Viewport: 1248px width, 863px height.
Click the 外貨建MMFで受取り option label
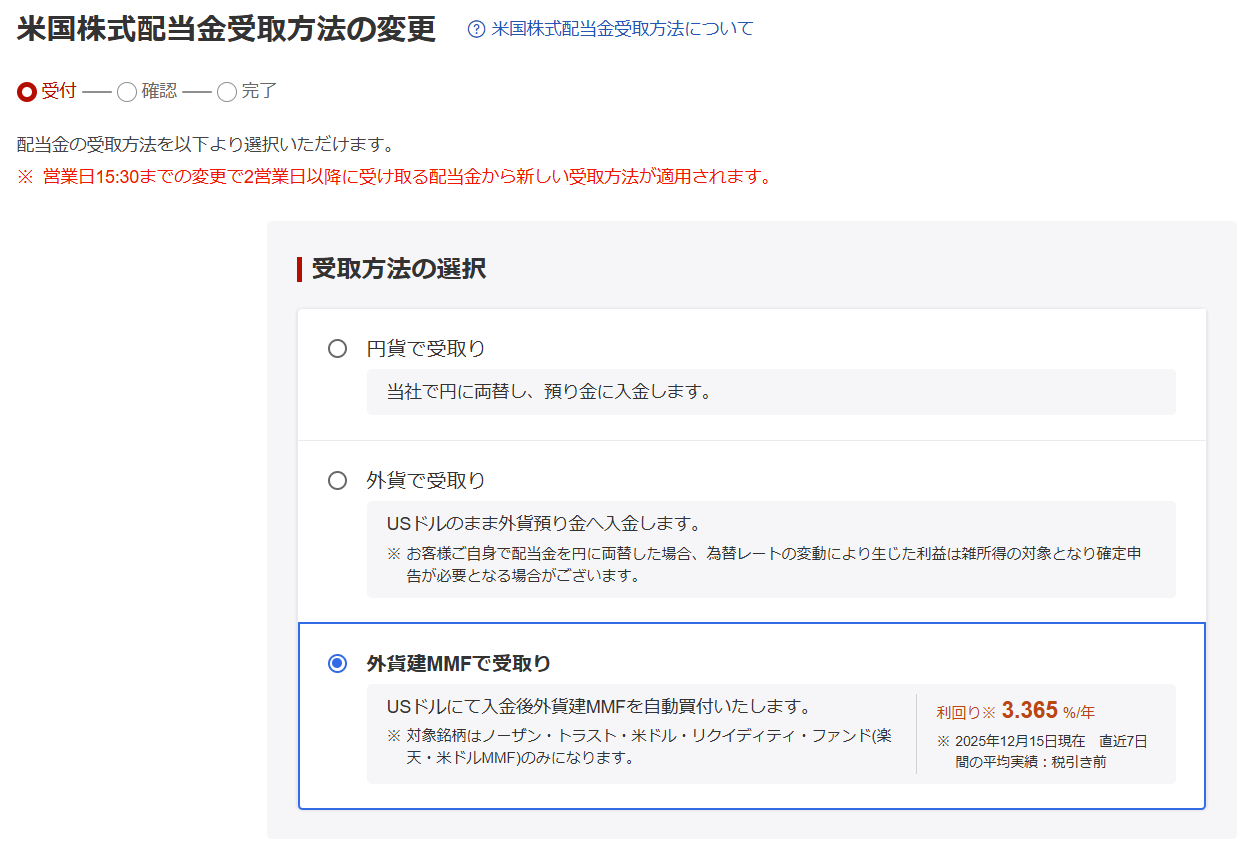pos(459,663)
